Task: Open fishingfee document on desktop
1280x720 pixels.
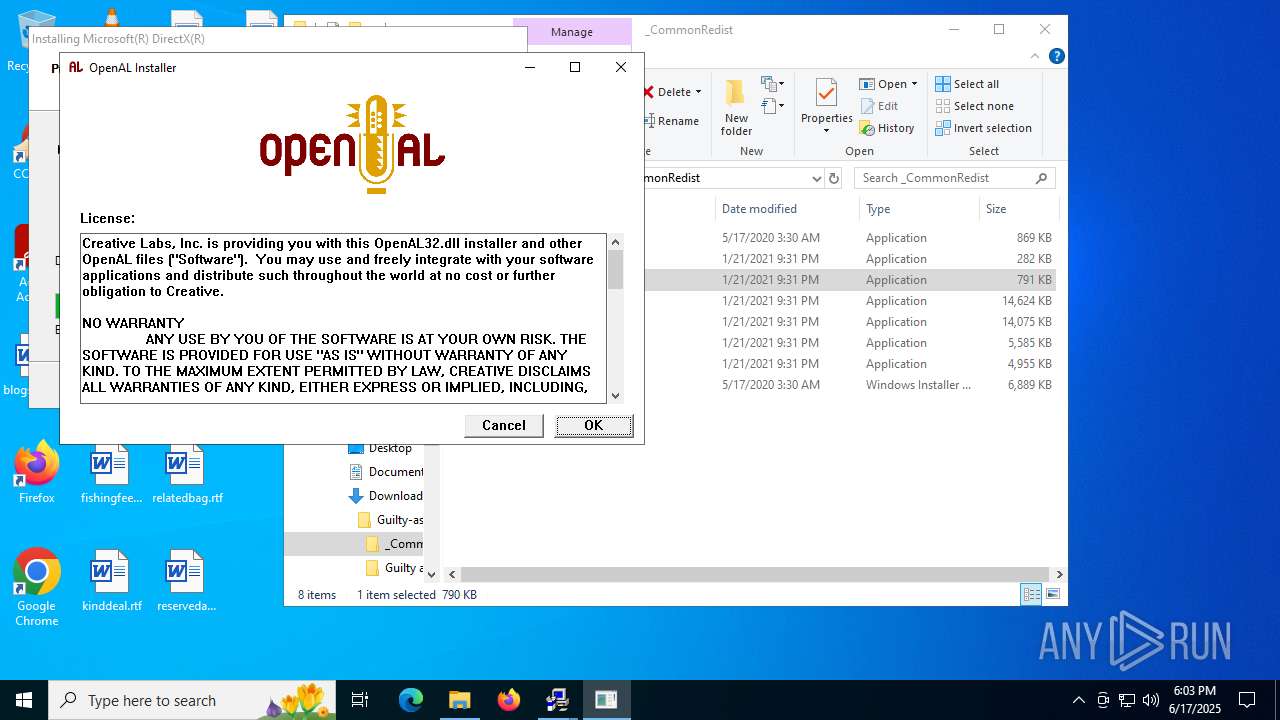Action: [x=111, y=474]
